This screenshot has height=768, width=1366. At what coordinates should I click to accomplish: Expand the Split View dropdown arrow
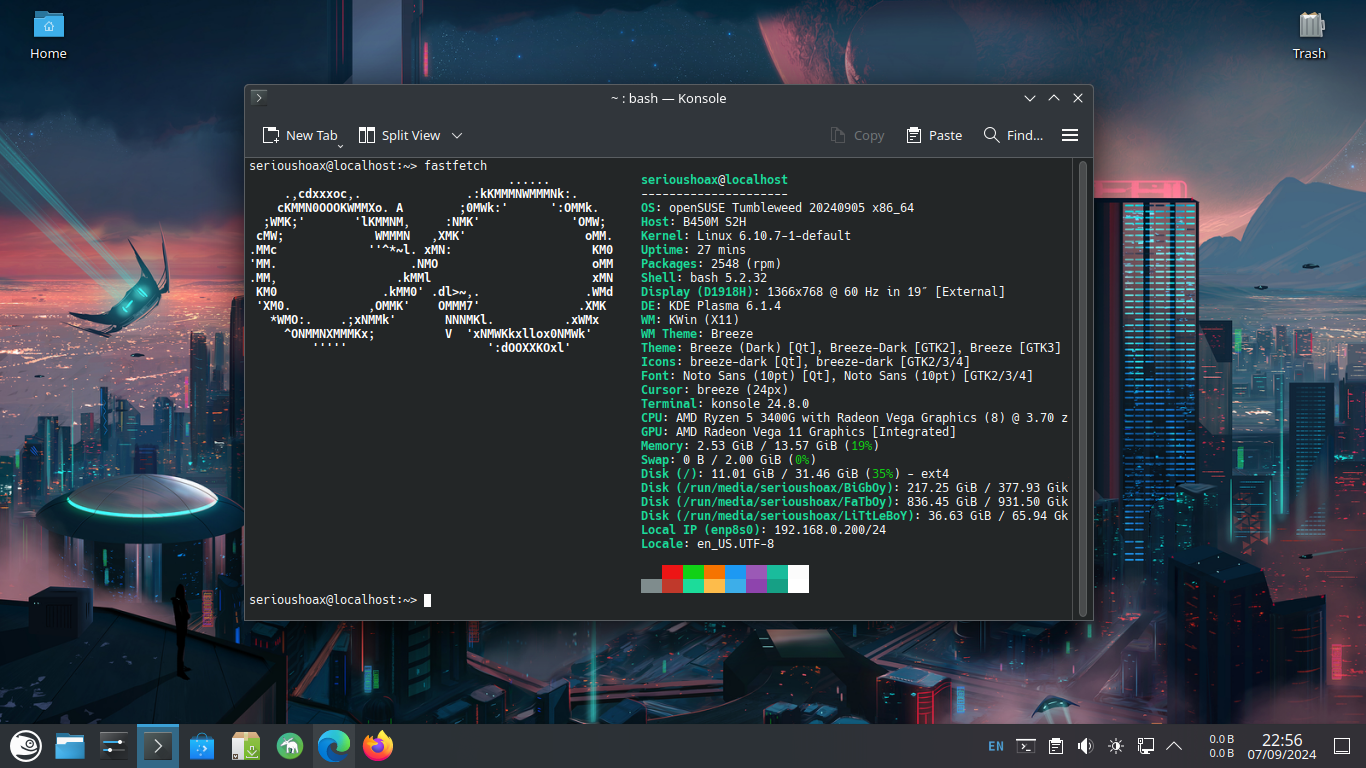pyautogui.click(x=457, y=135)
